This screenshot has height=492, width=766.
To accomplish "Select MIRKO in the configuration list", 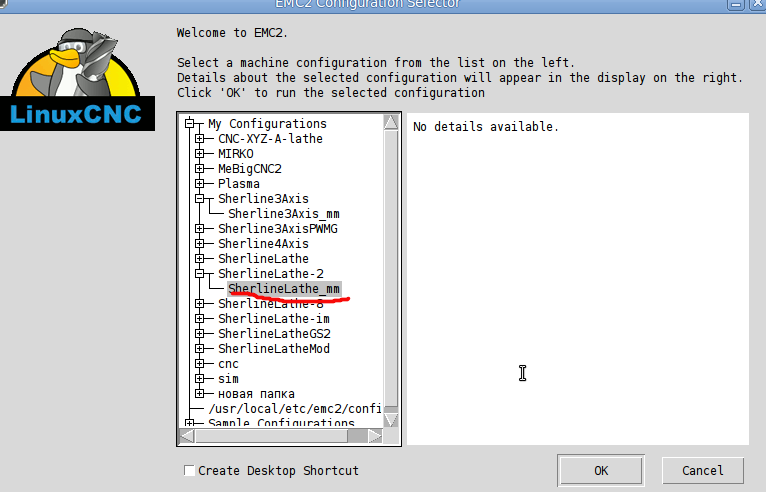I will (235, 154).
